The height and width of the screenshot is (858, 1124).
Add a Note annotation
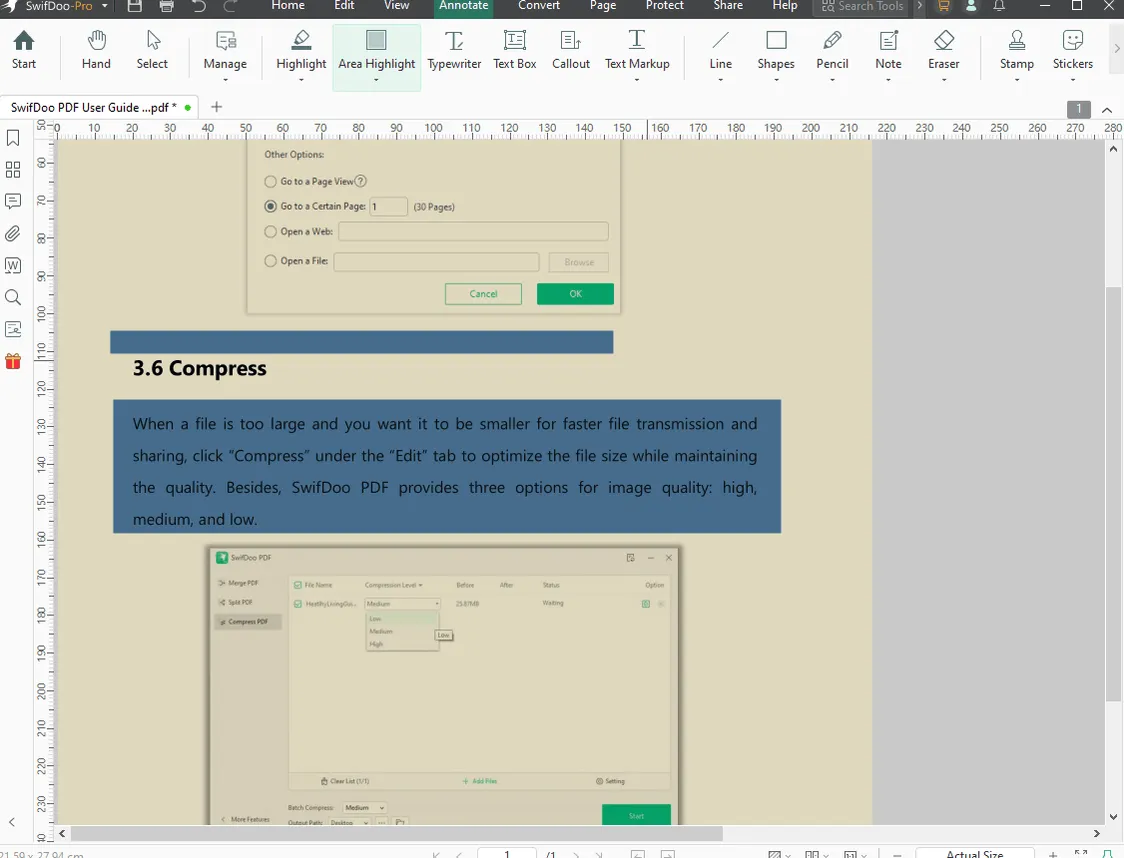pos(888,50)
